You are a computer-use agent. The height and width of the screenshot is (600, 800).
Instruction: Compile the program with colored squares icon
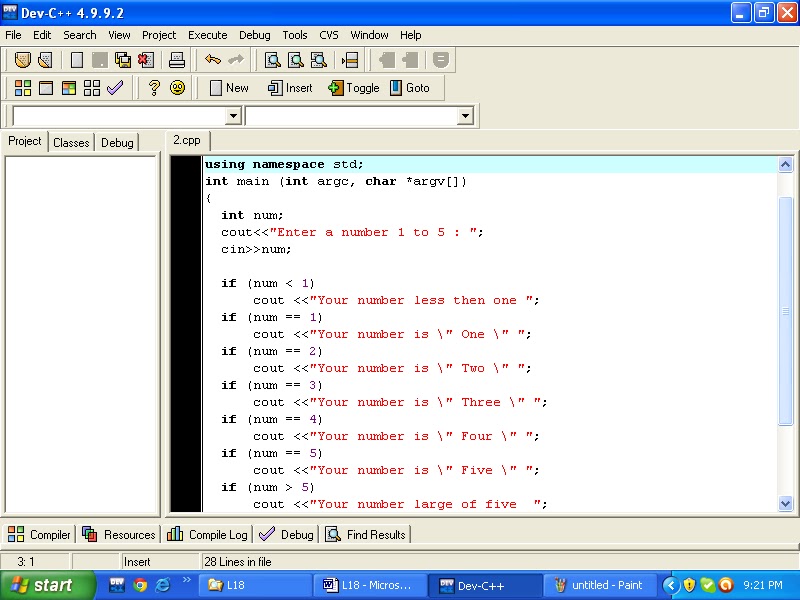(x=22, y=88)
